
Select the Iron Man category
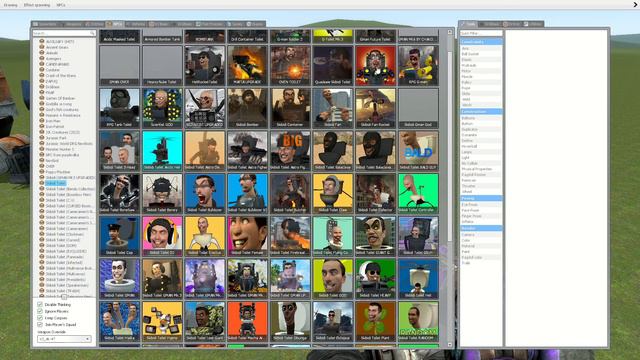click(53, 121)
